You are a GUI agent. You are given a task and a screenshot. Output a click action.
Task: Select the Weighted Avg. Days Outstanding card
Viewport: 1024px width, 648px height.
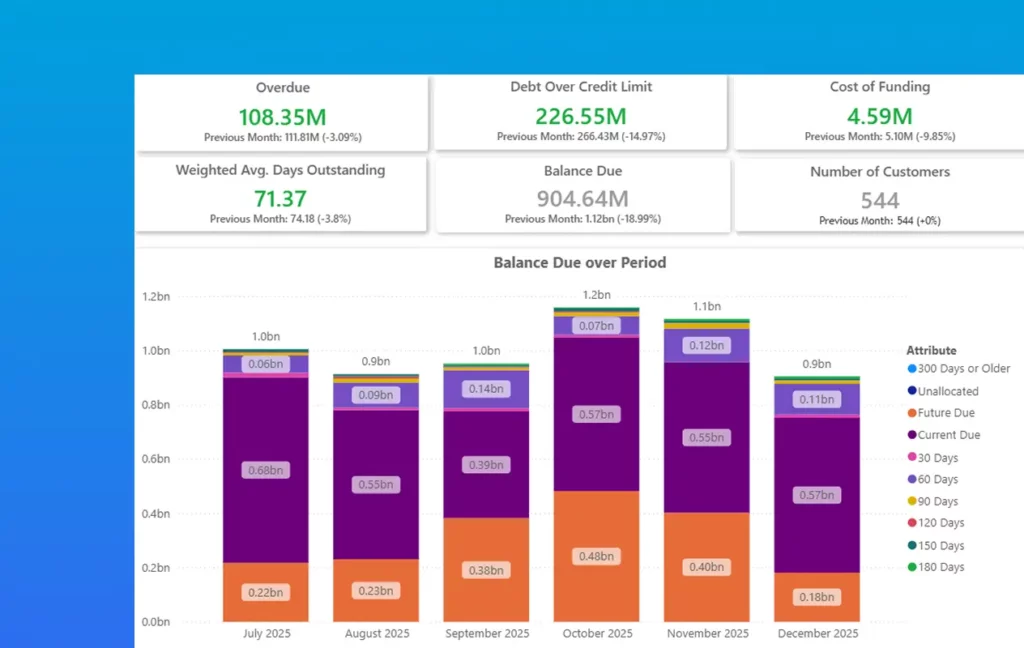coord(282,195)
